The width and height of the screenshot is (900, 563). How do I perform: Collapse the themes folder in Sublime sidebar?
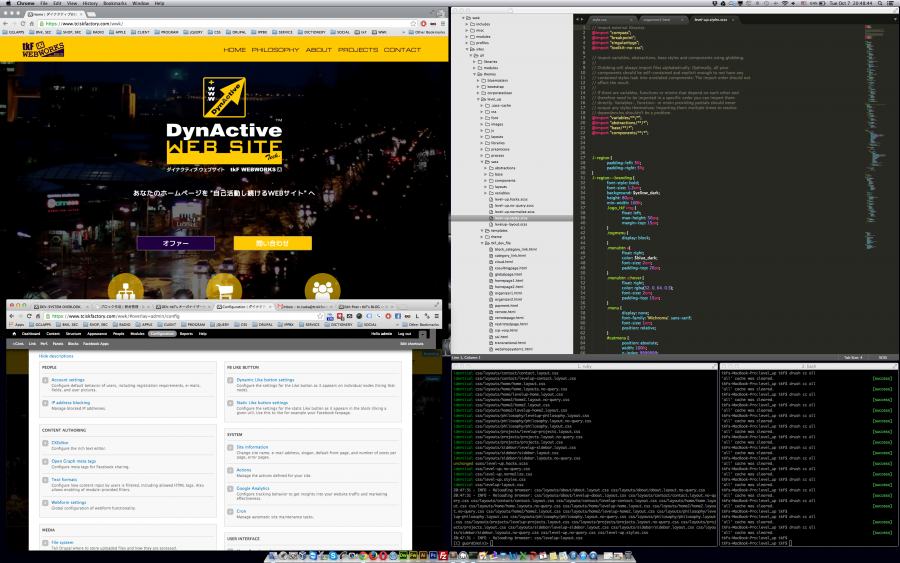475,74
